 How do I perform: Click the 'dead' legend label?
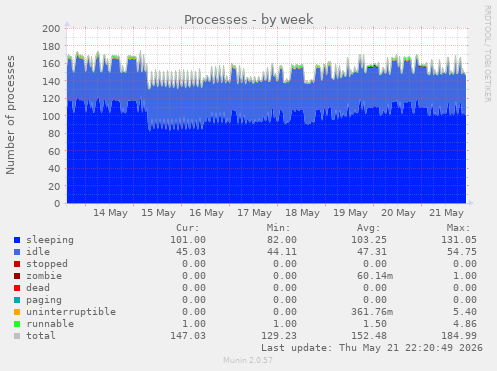coord(38,288)
